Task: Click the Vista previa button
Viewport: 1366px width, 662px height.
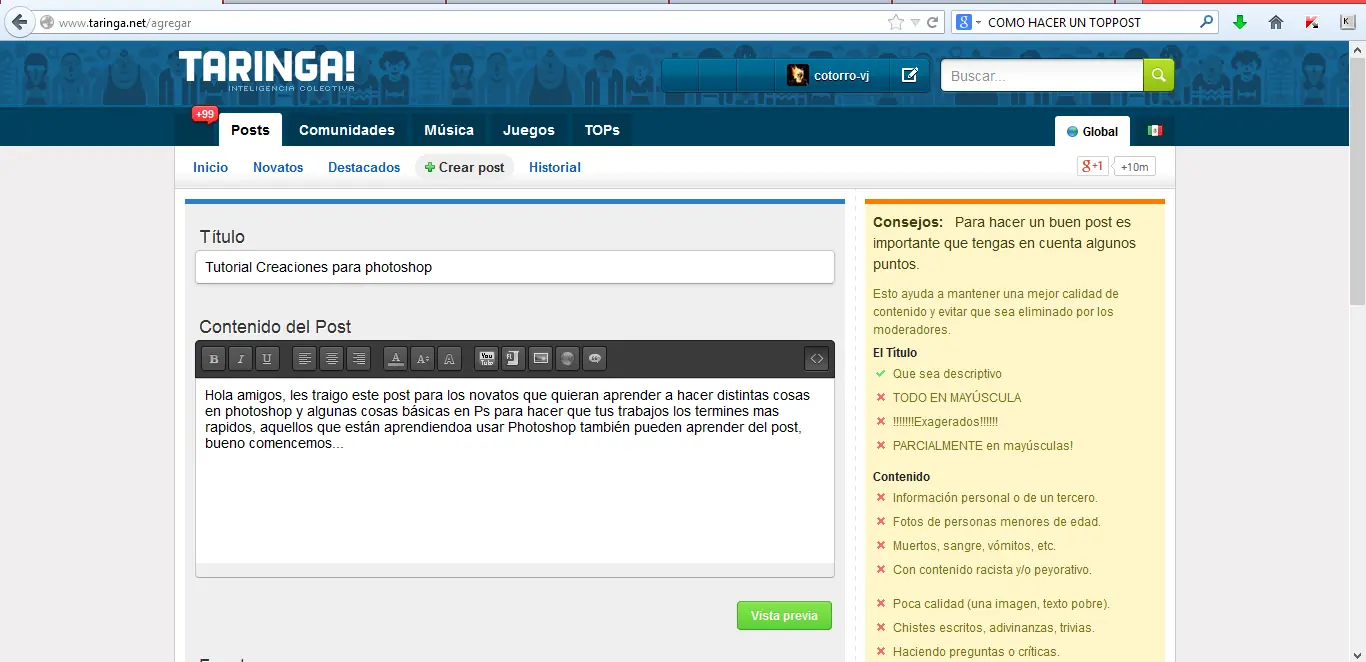Action: pyautogui.click(x=784, y=615)
